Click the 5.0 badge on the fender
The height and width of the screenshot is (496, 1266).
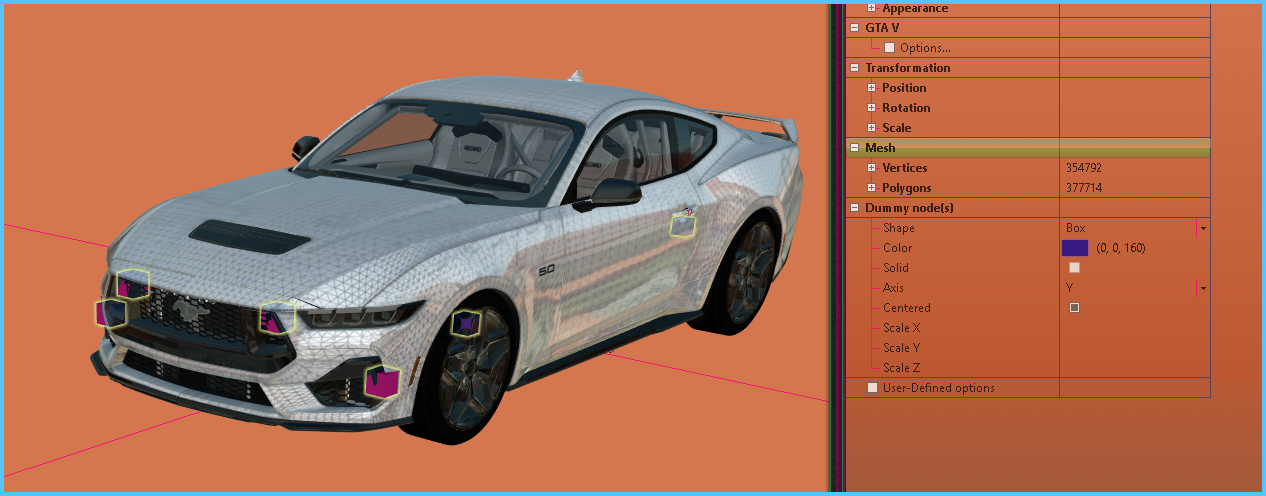point(546,270)
